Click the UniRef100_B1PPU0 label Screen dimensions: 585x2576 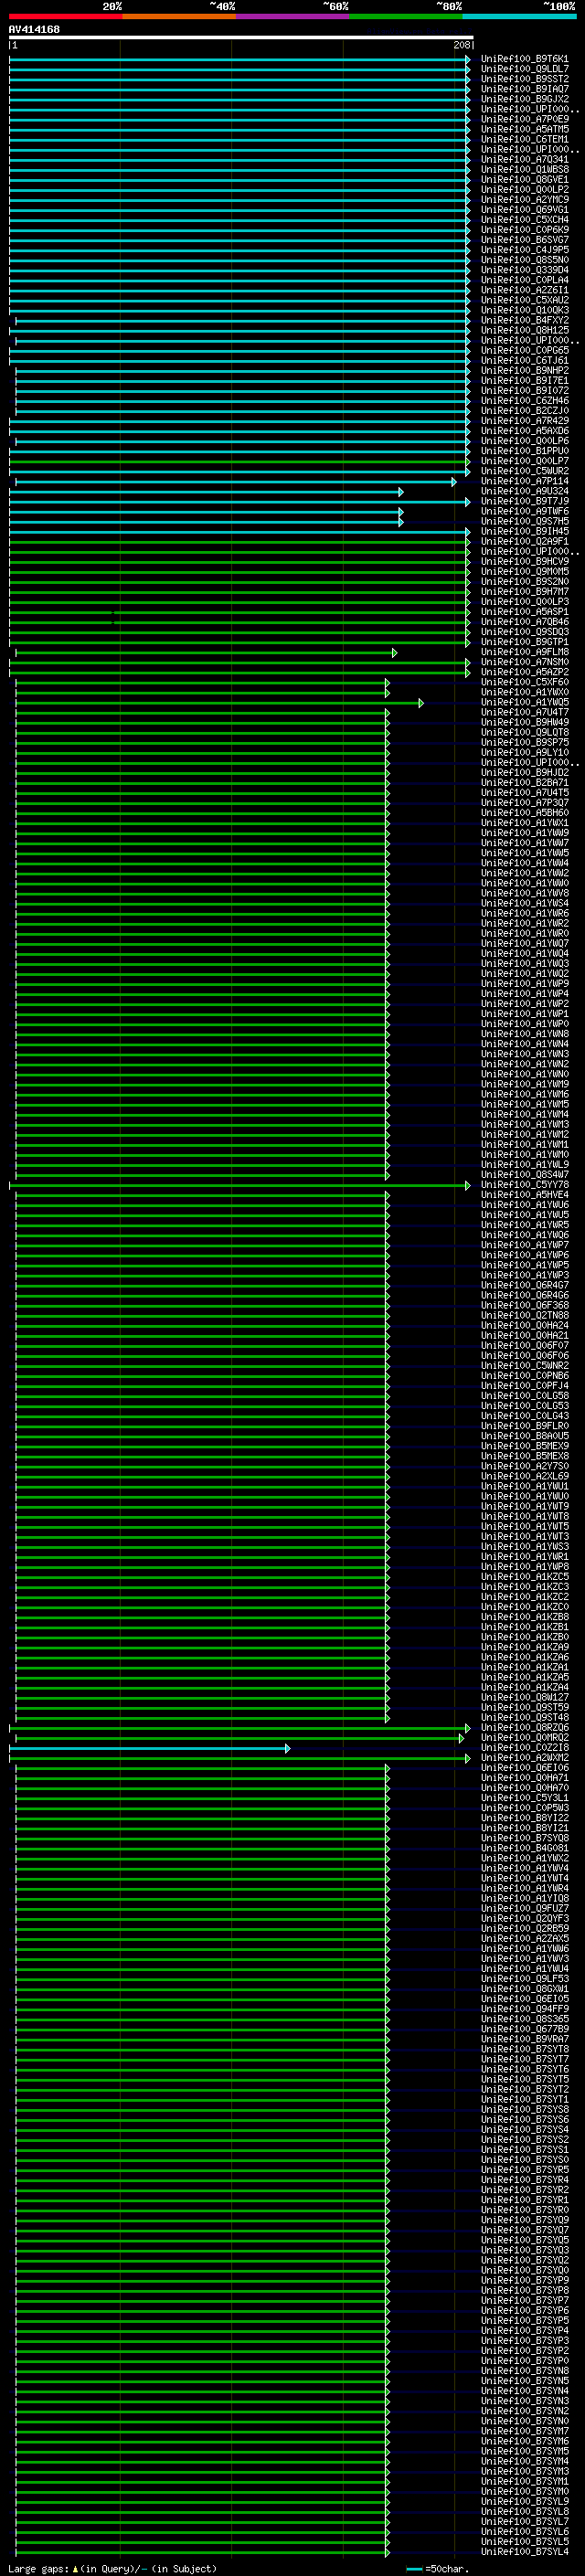(525, 451)
